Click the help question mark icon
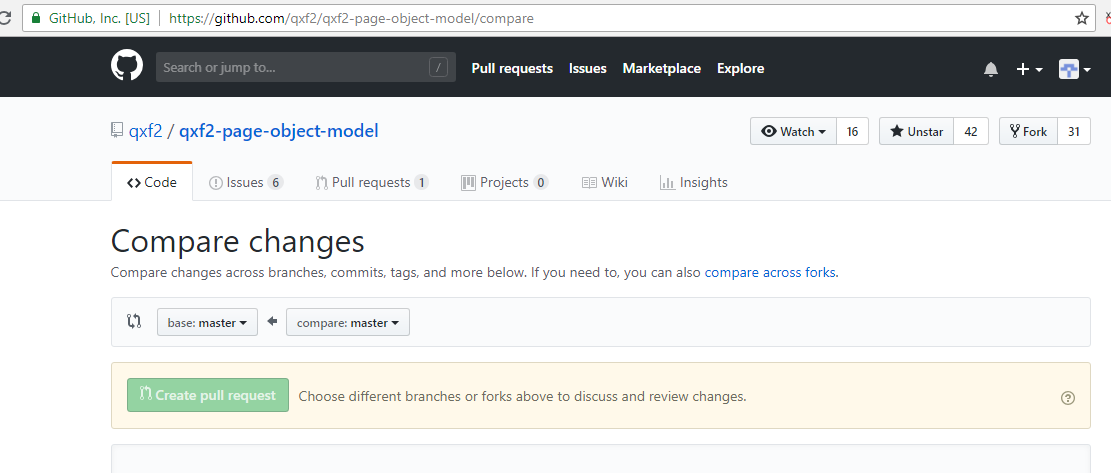 [x=1068, y=398]
